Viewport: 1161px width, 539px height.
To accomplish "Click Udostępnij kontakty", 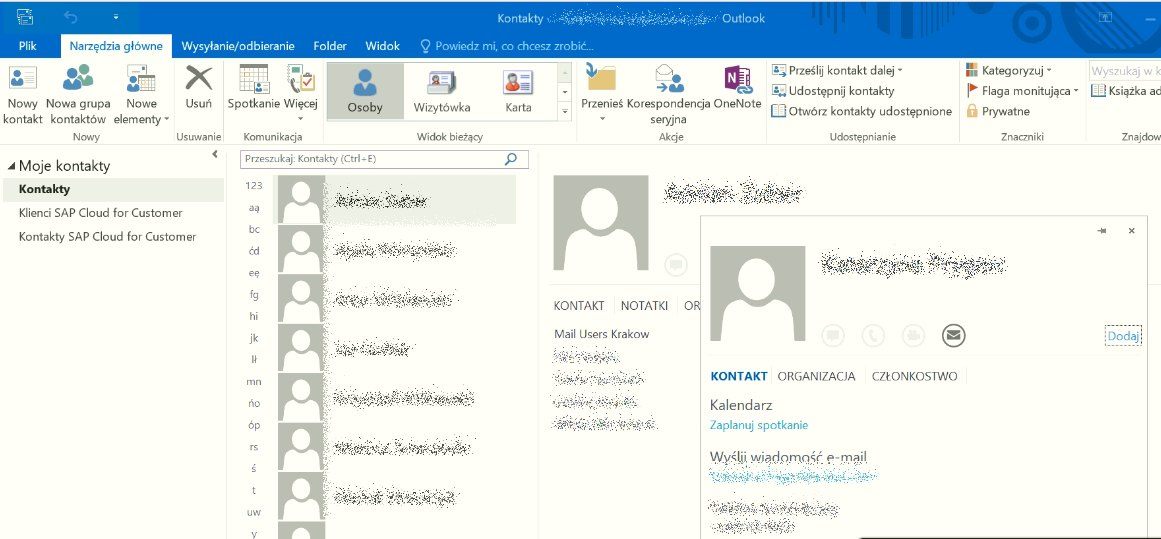I will pos(833,91).
